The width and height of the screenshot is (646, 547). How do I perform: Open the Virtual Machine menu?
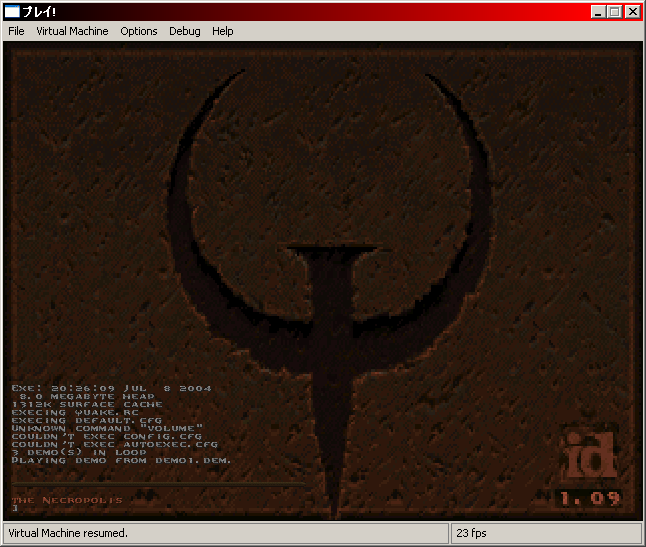72,31
